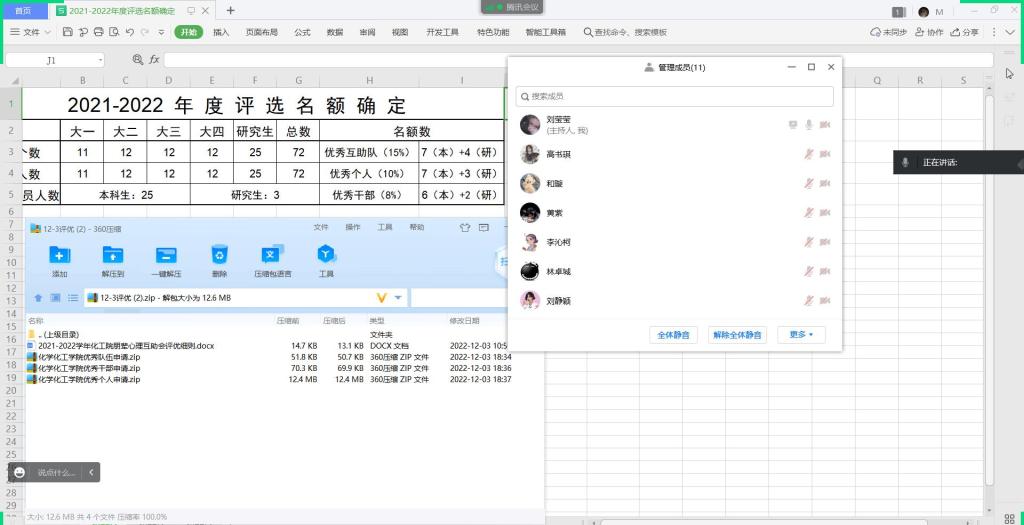Image resolution: width=1024 pixels, height=525 pixels.
Task: Click the 添加 (Add) icon in 360压缩
Action: click(x=59, y=256)
